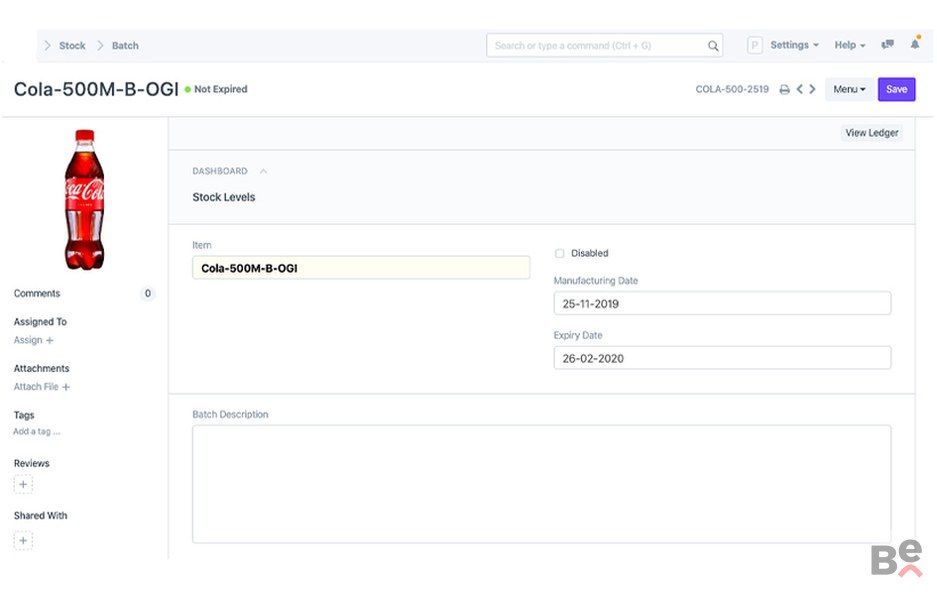
Task: Click the Save button
Action: click(896, 90)
